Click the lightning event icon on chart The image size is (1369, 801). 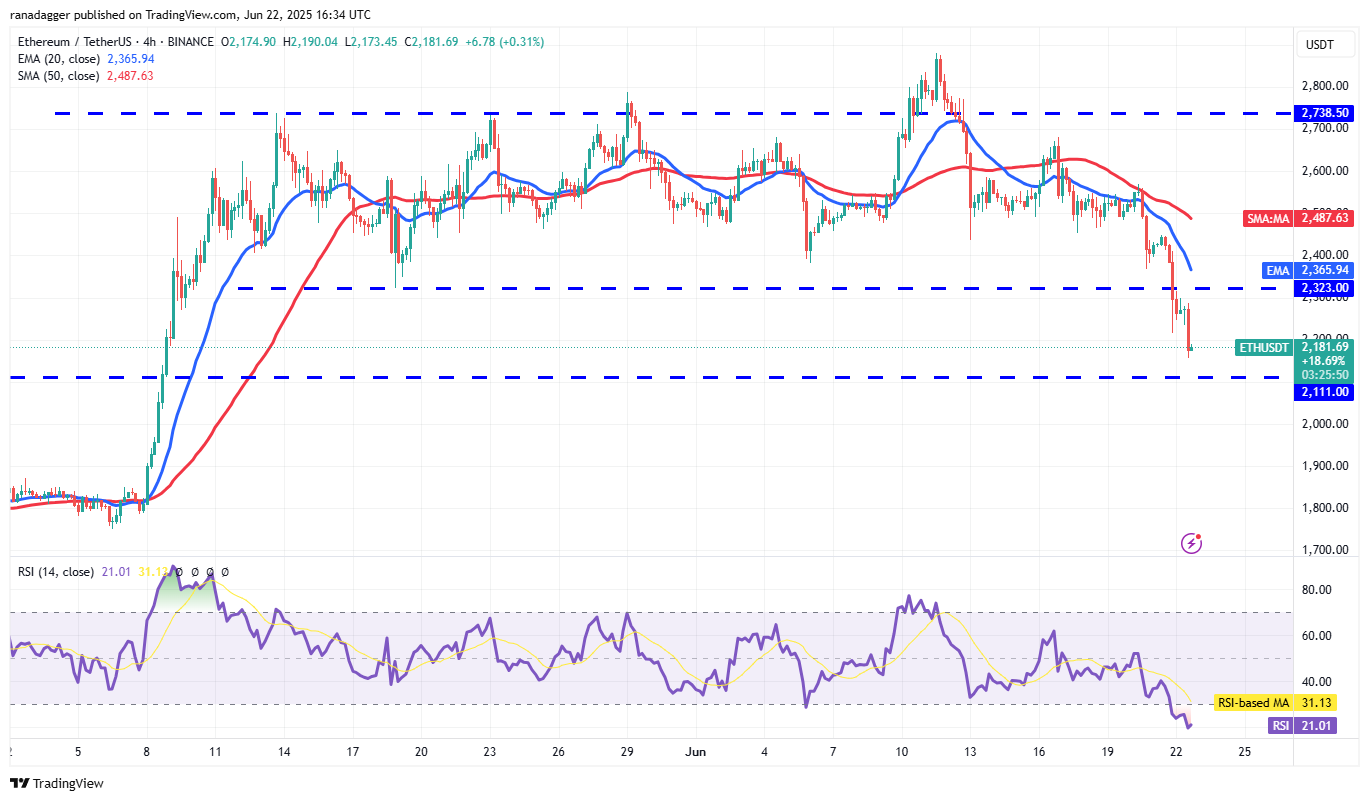click(1191, 543)
